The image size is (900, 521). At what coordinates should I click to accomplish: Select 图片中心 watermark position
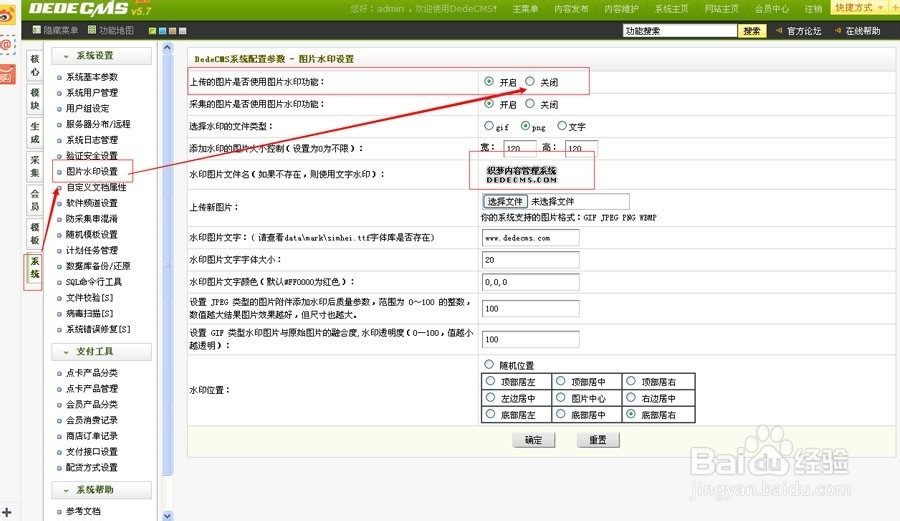[561, 398]
